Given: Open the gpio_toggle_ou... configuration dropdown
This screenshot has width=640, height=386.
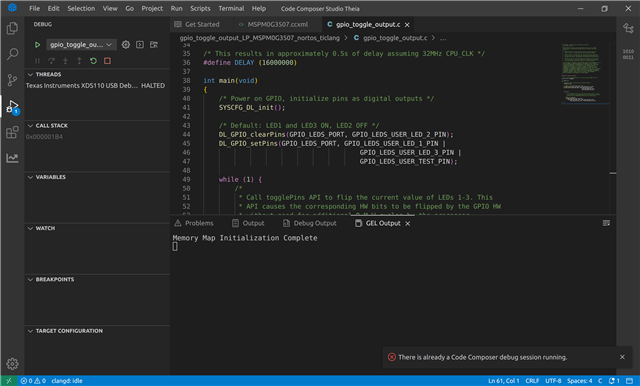Looking at the screenshot, I should point(81,44).
